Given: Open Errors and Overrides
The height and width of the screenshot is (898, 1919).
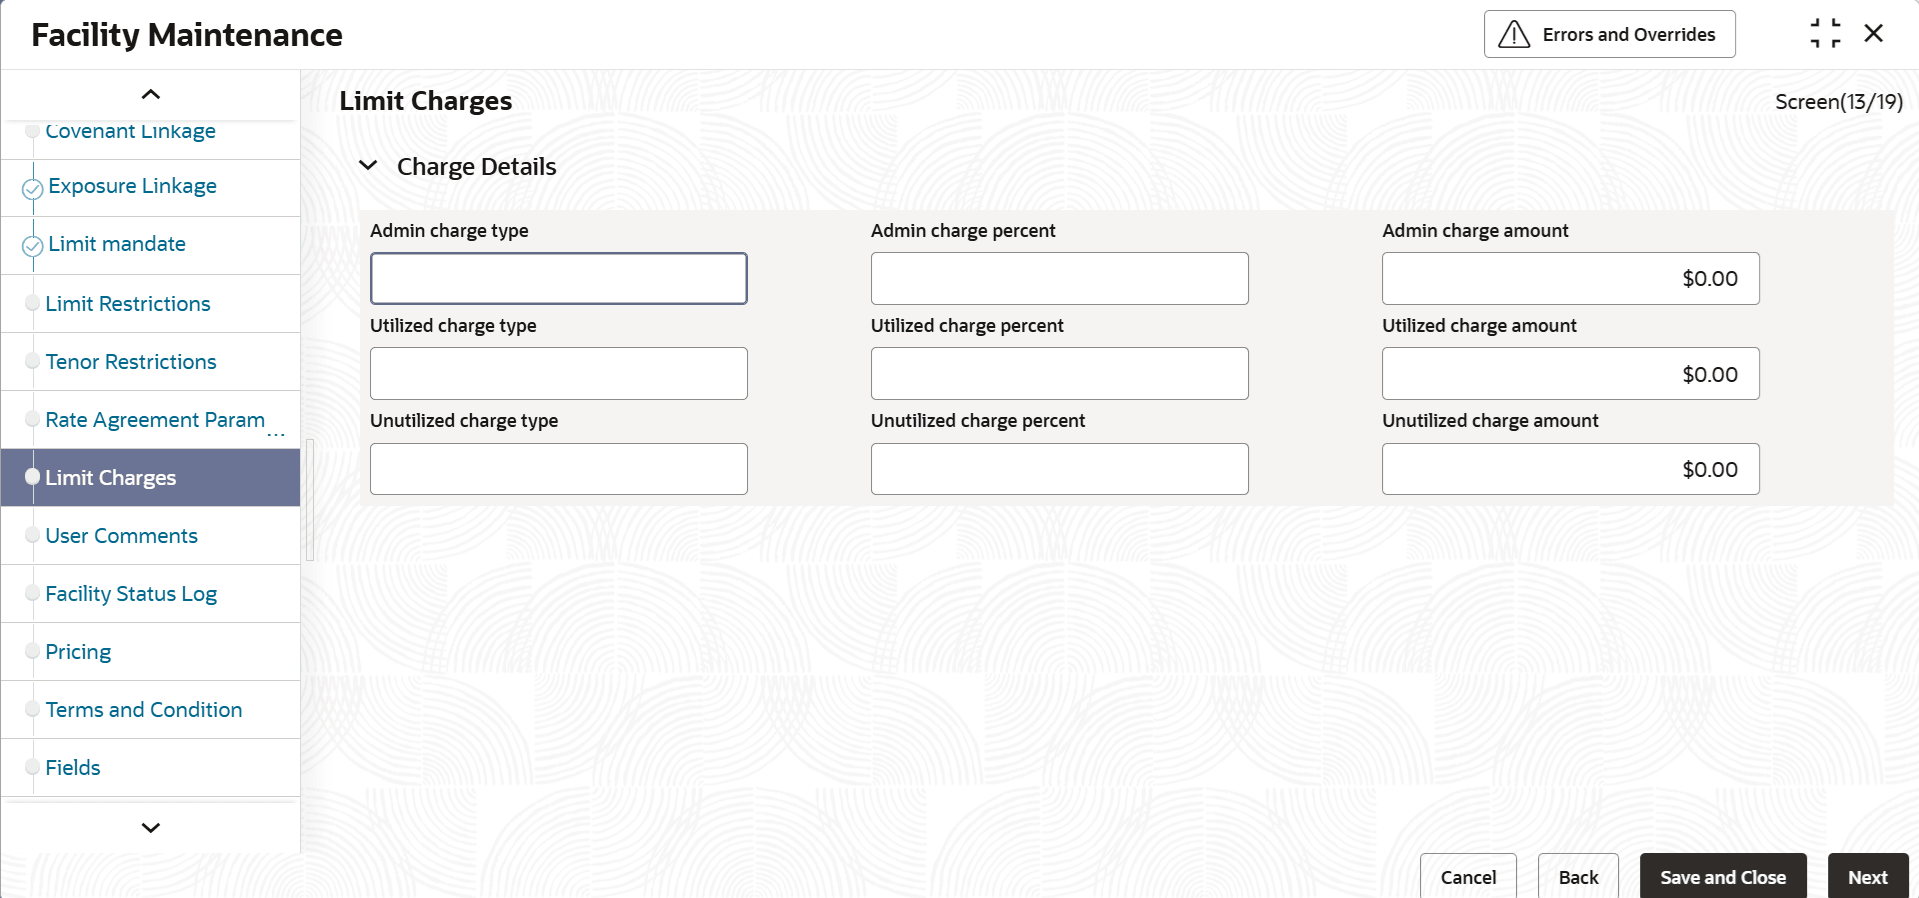Looking at the screenshot, I should pyautogui.click(x=1609, y=35).
